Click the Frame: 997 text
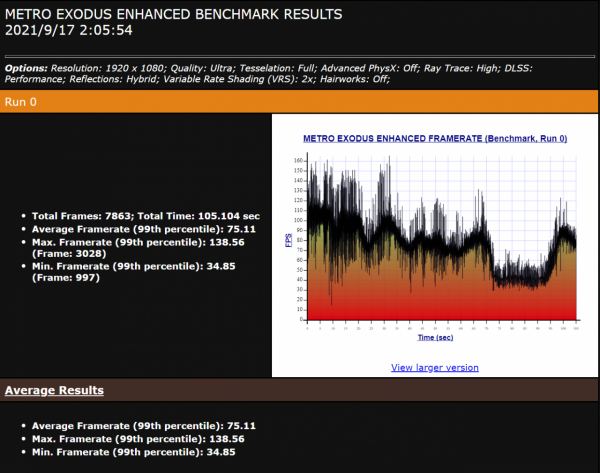The height and width of the screenshot is (473, 600). 65,277
